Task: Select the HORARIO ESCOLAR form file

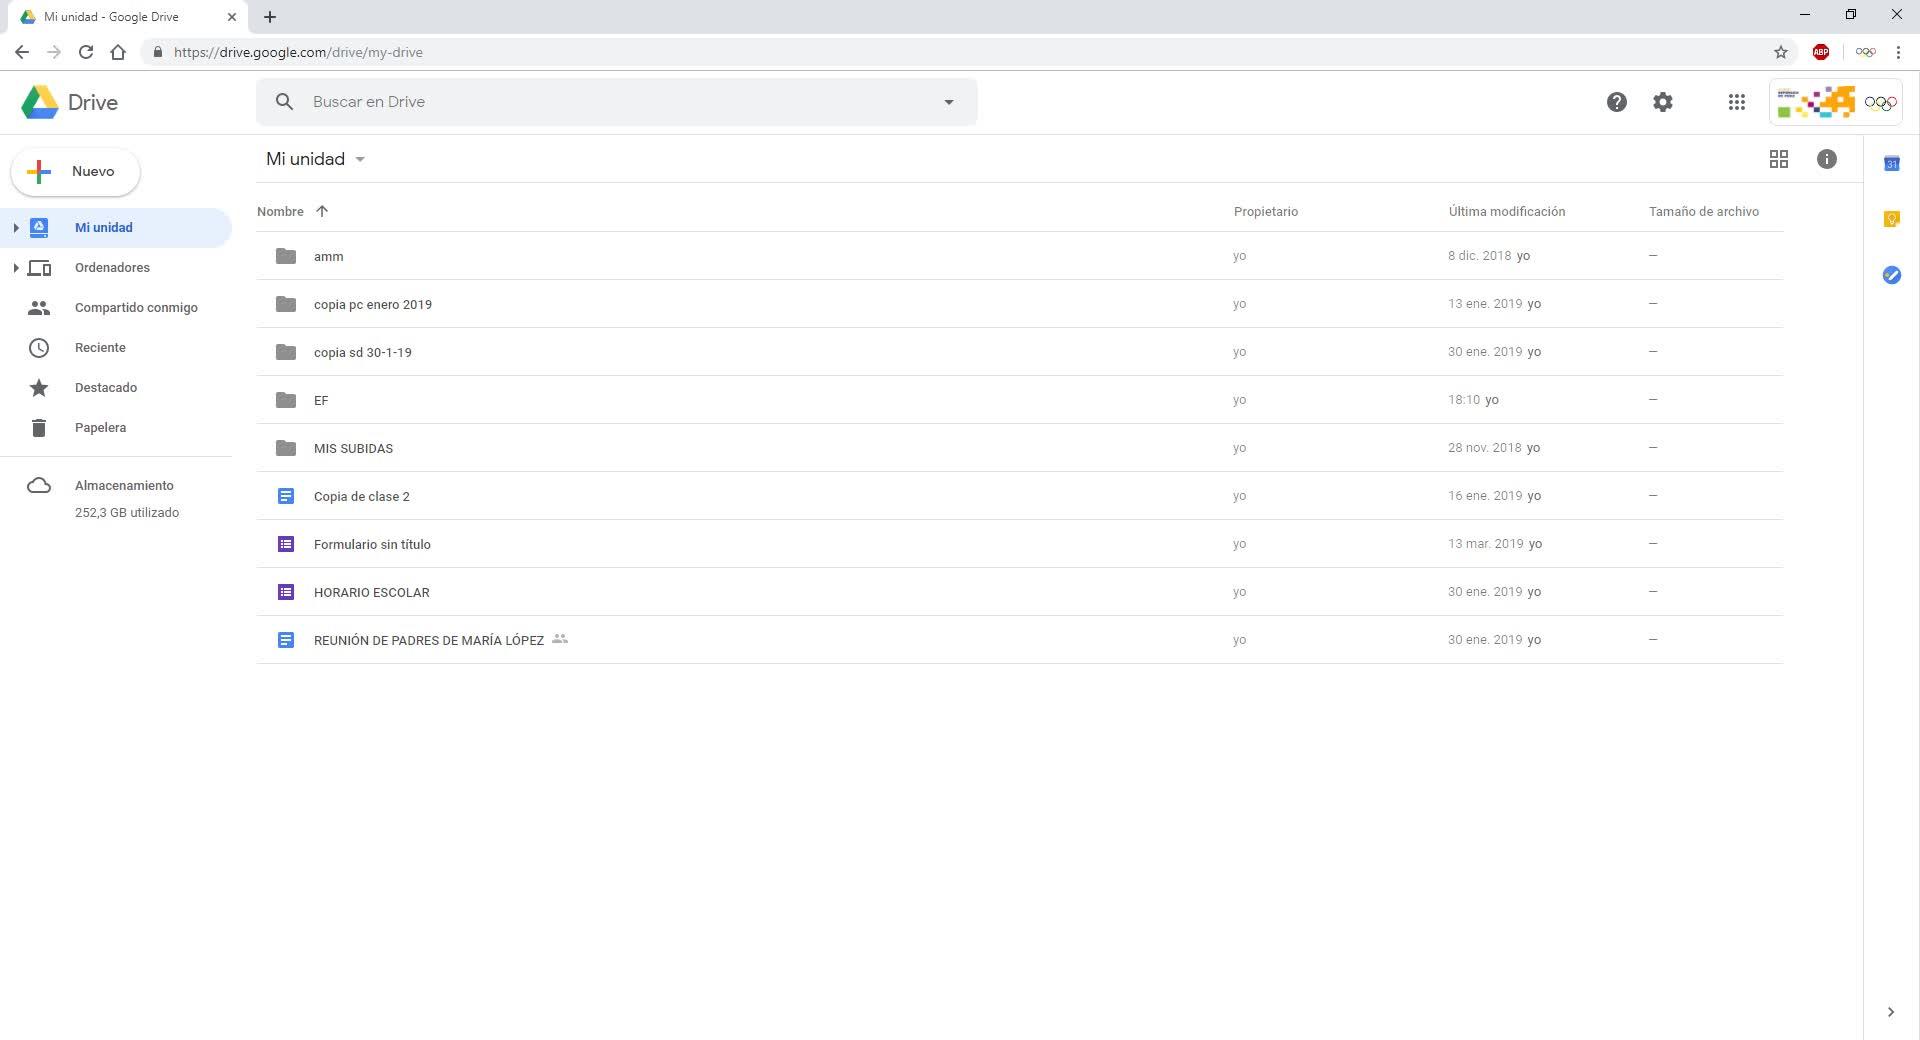Action: point(371,592)
